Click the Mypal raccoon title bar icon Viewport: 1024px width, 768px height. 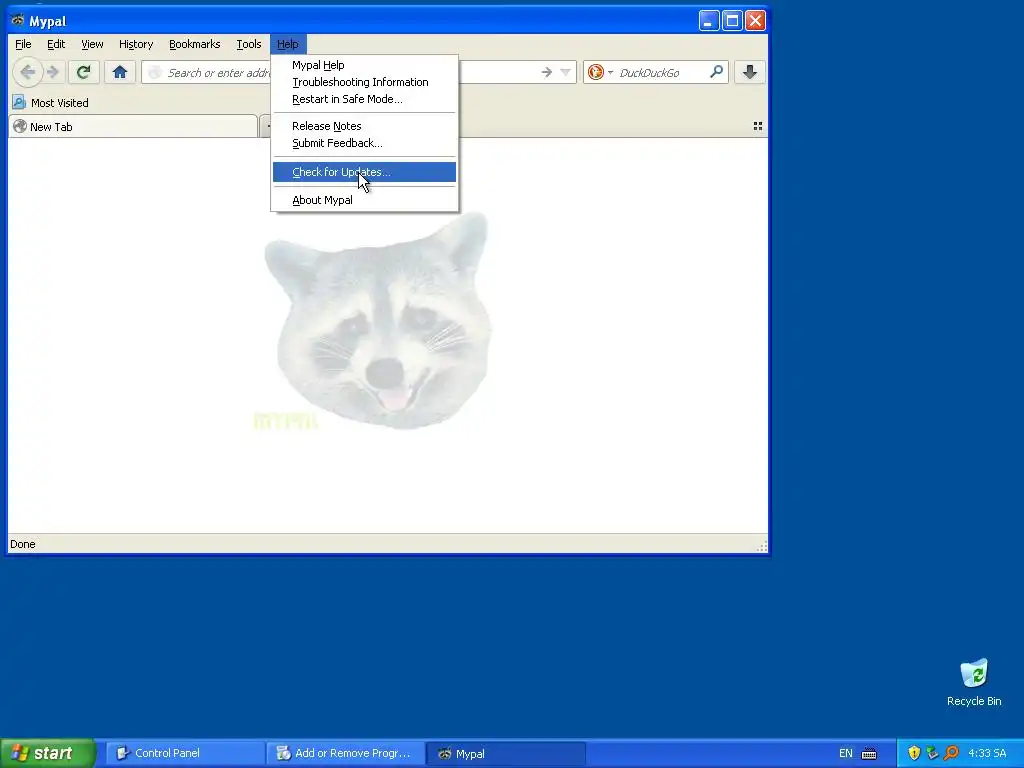pyautogui.click(x=18, y=20)
